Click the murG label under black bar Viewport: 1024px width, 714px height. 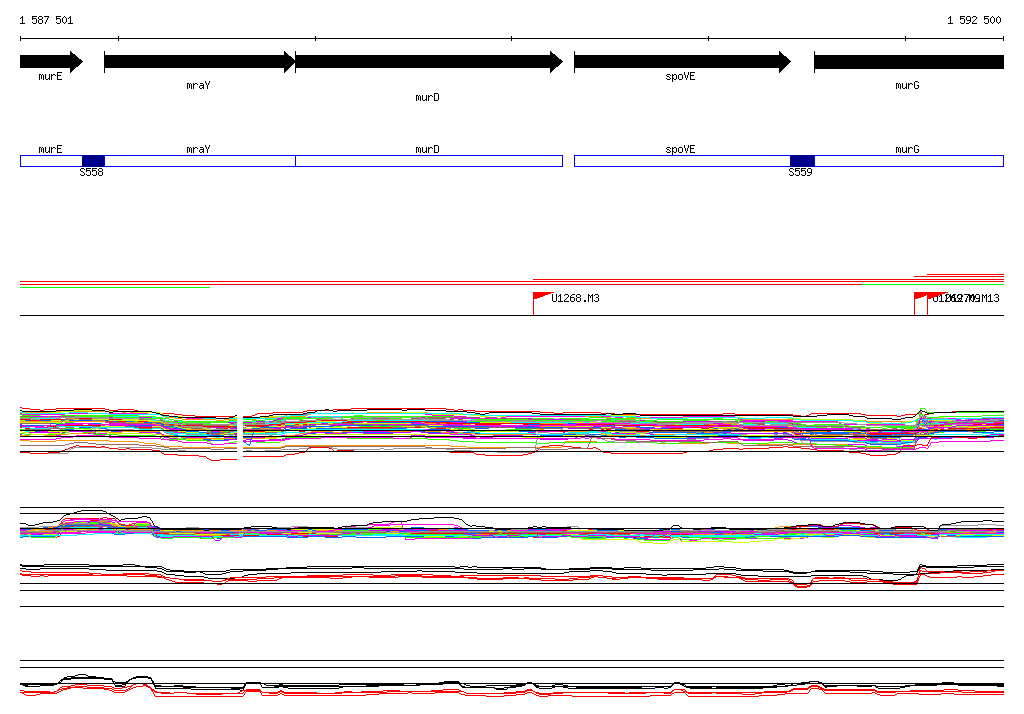907,86
